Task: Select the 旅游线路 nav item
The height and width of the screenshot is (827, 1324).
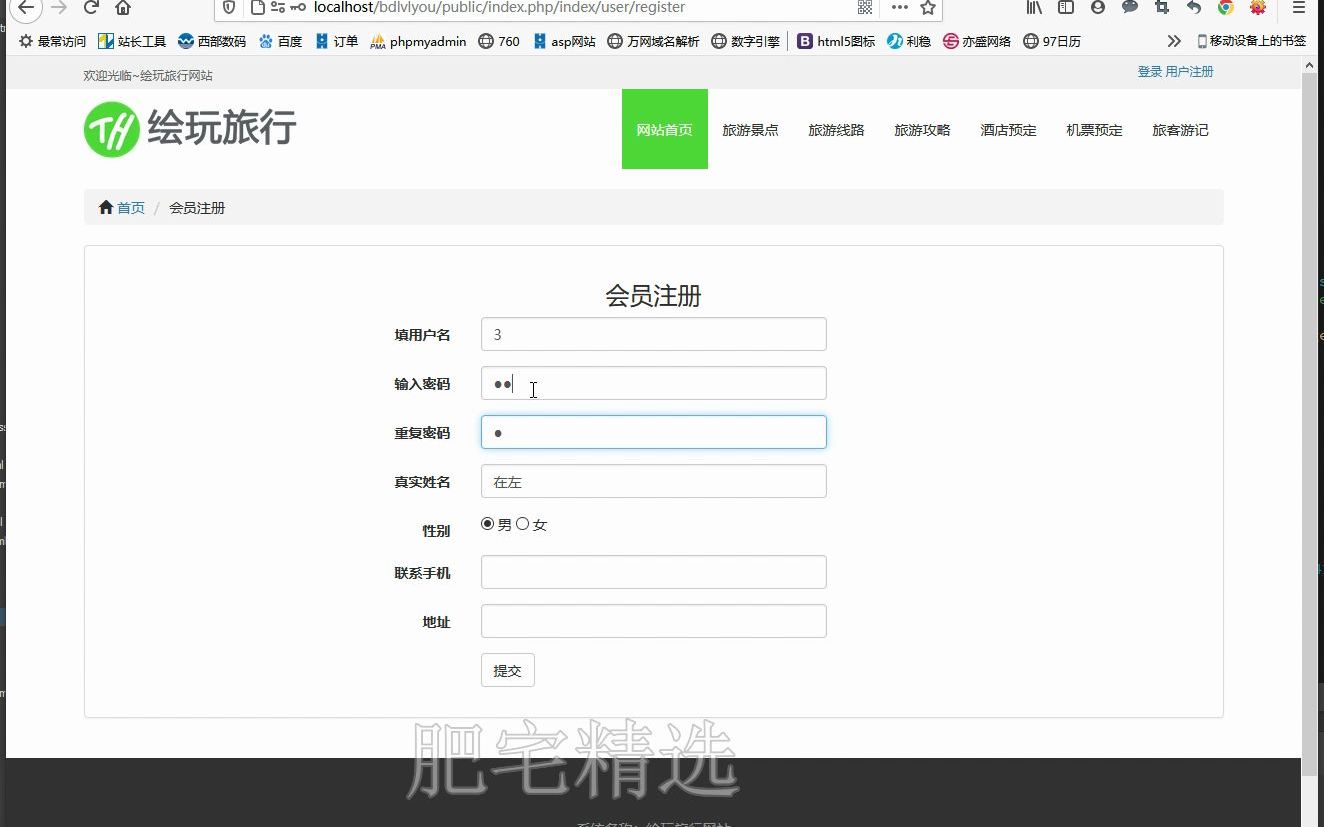Action: click(836, 130)
